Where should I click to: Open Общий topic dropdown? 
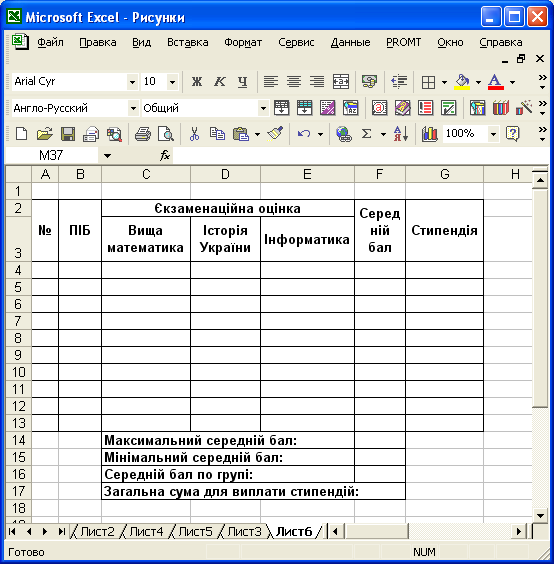point(263,108)
